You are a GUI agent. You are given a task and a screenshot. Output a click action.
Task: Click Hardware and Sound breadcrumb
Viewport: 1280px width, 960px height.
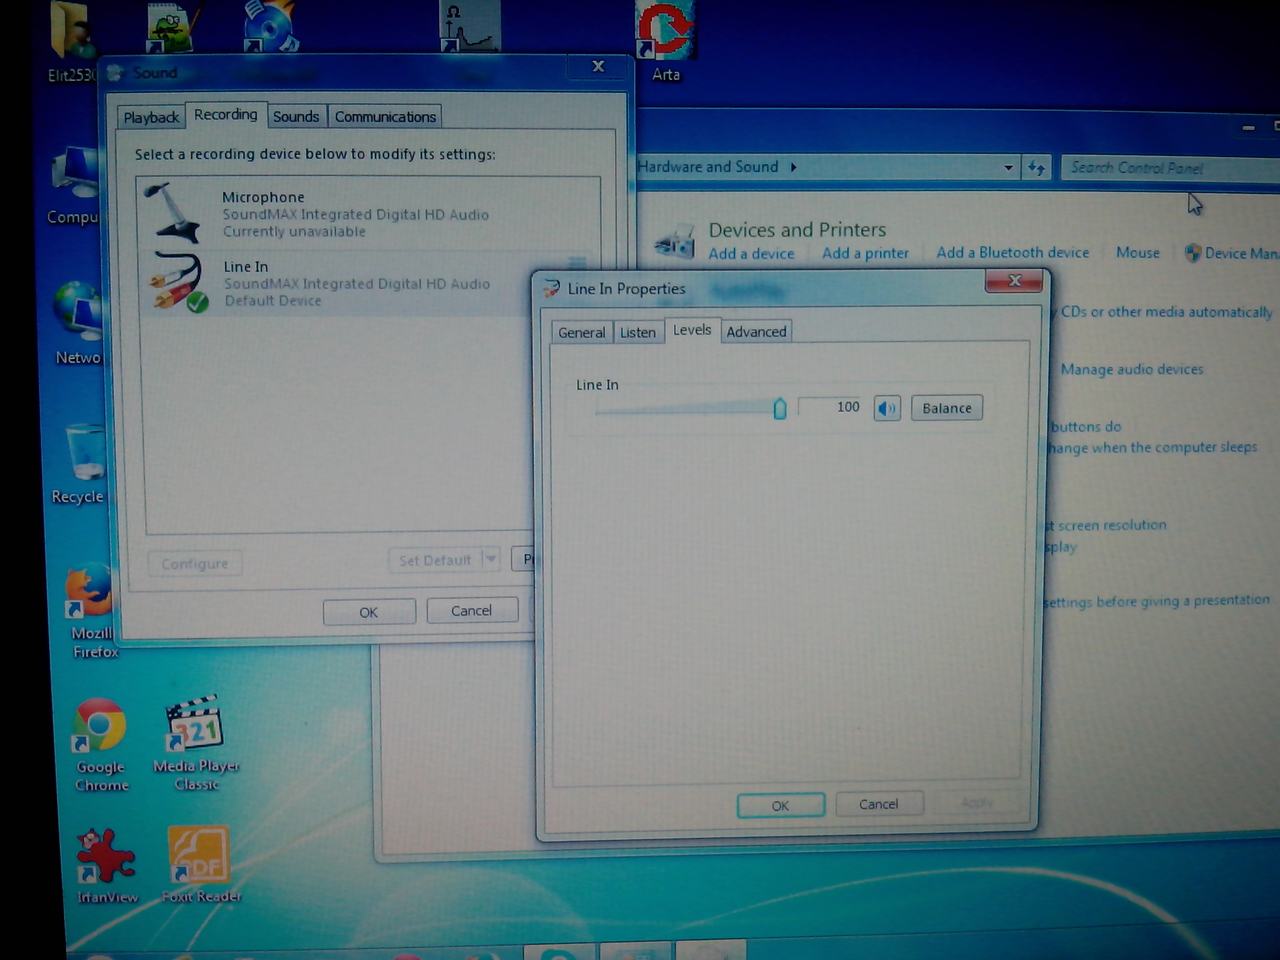(x=708, y=167)
